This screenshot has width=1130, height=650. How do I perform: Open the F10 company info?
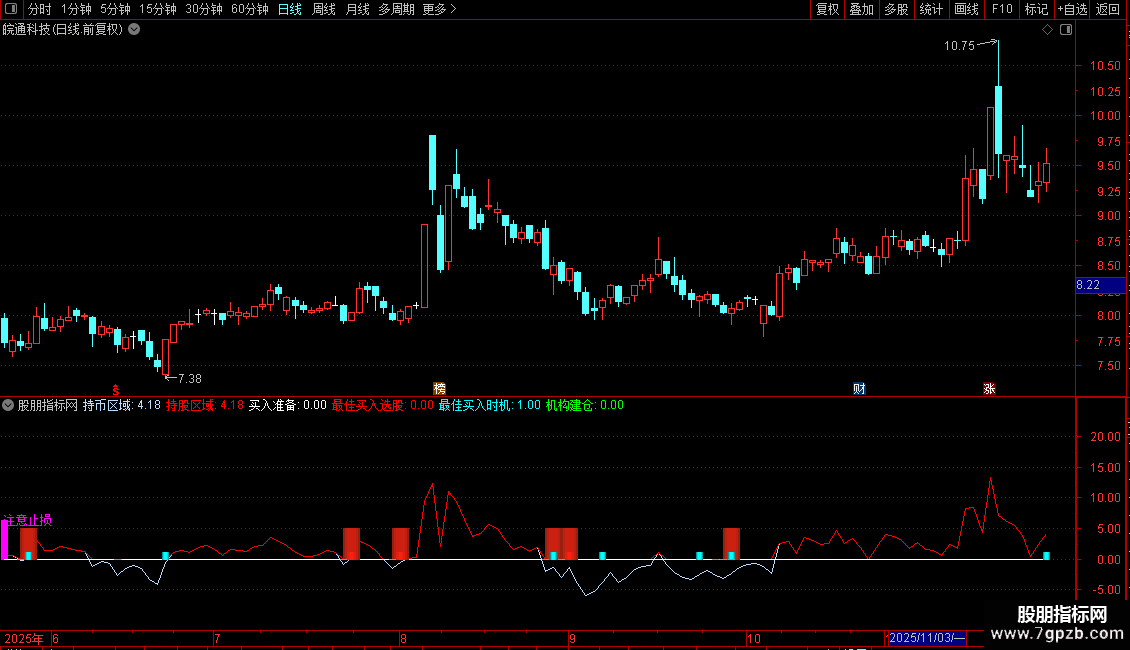click(1002, 9)
